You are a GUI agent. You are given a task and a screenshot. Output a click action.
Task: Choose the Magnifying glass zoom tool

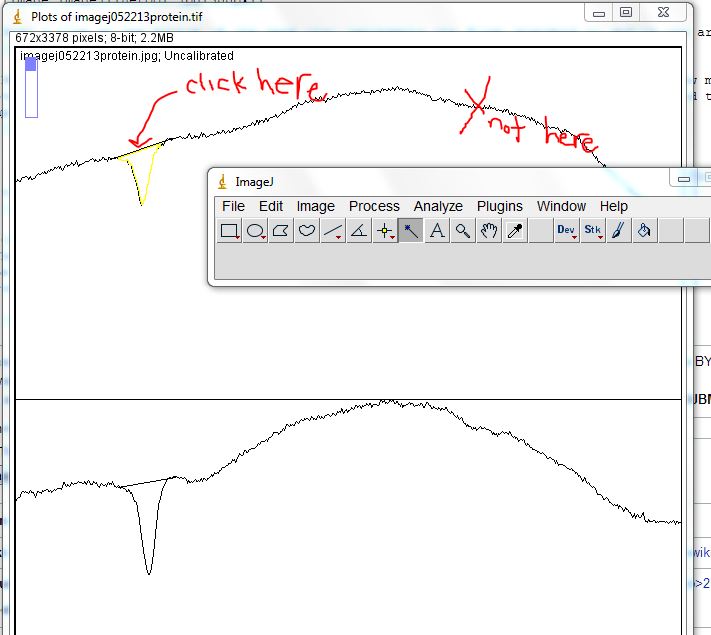tap(463, 231)
